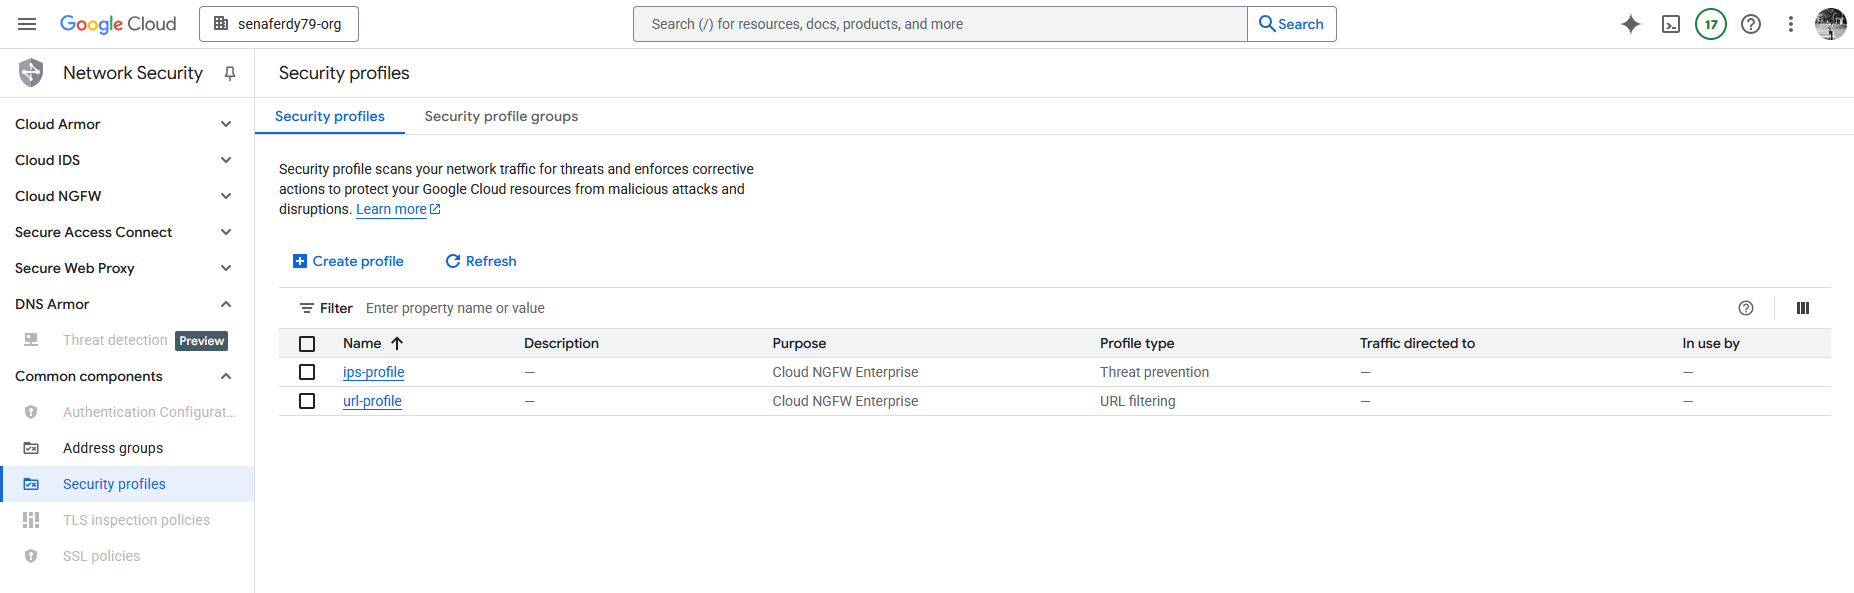
Task: Click the three-dot settings menu in header
Action: pyautogui.click(x=1790, y=24)
